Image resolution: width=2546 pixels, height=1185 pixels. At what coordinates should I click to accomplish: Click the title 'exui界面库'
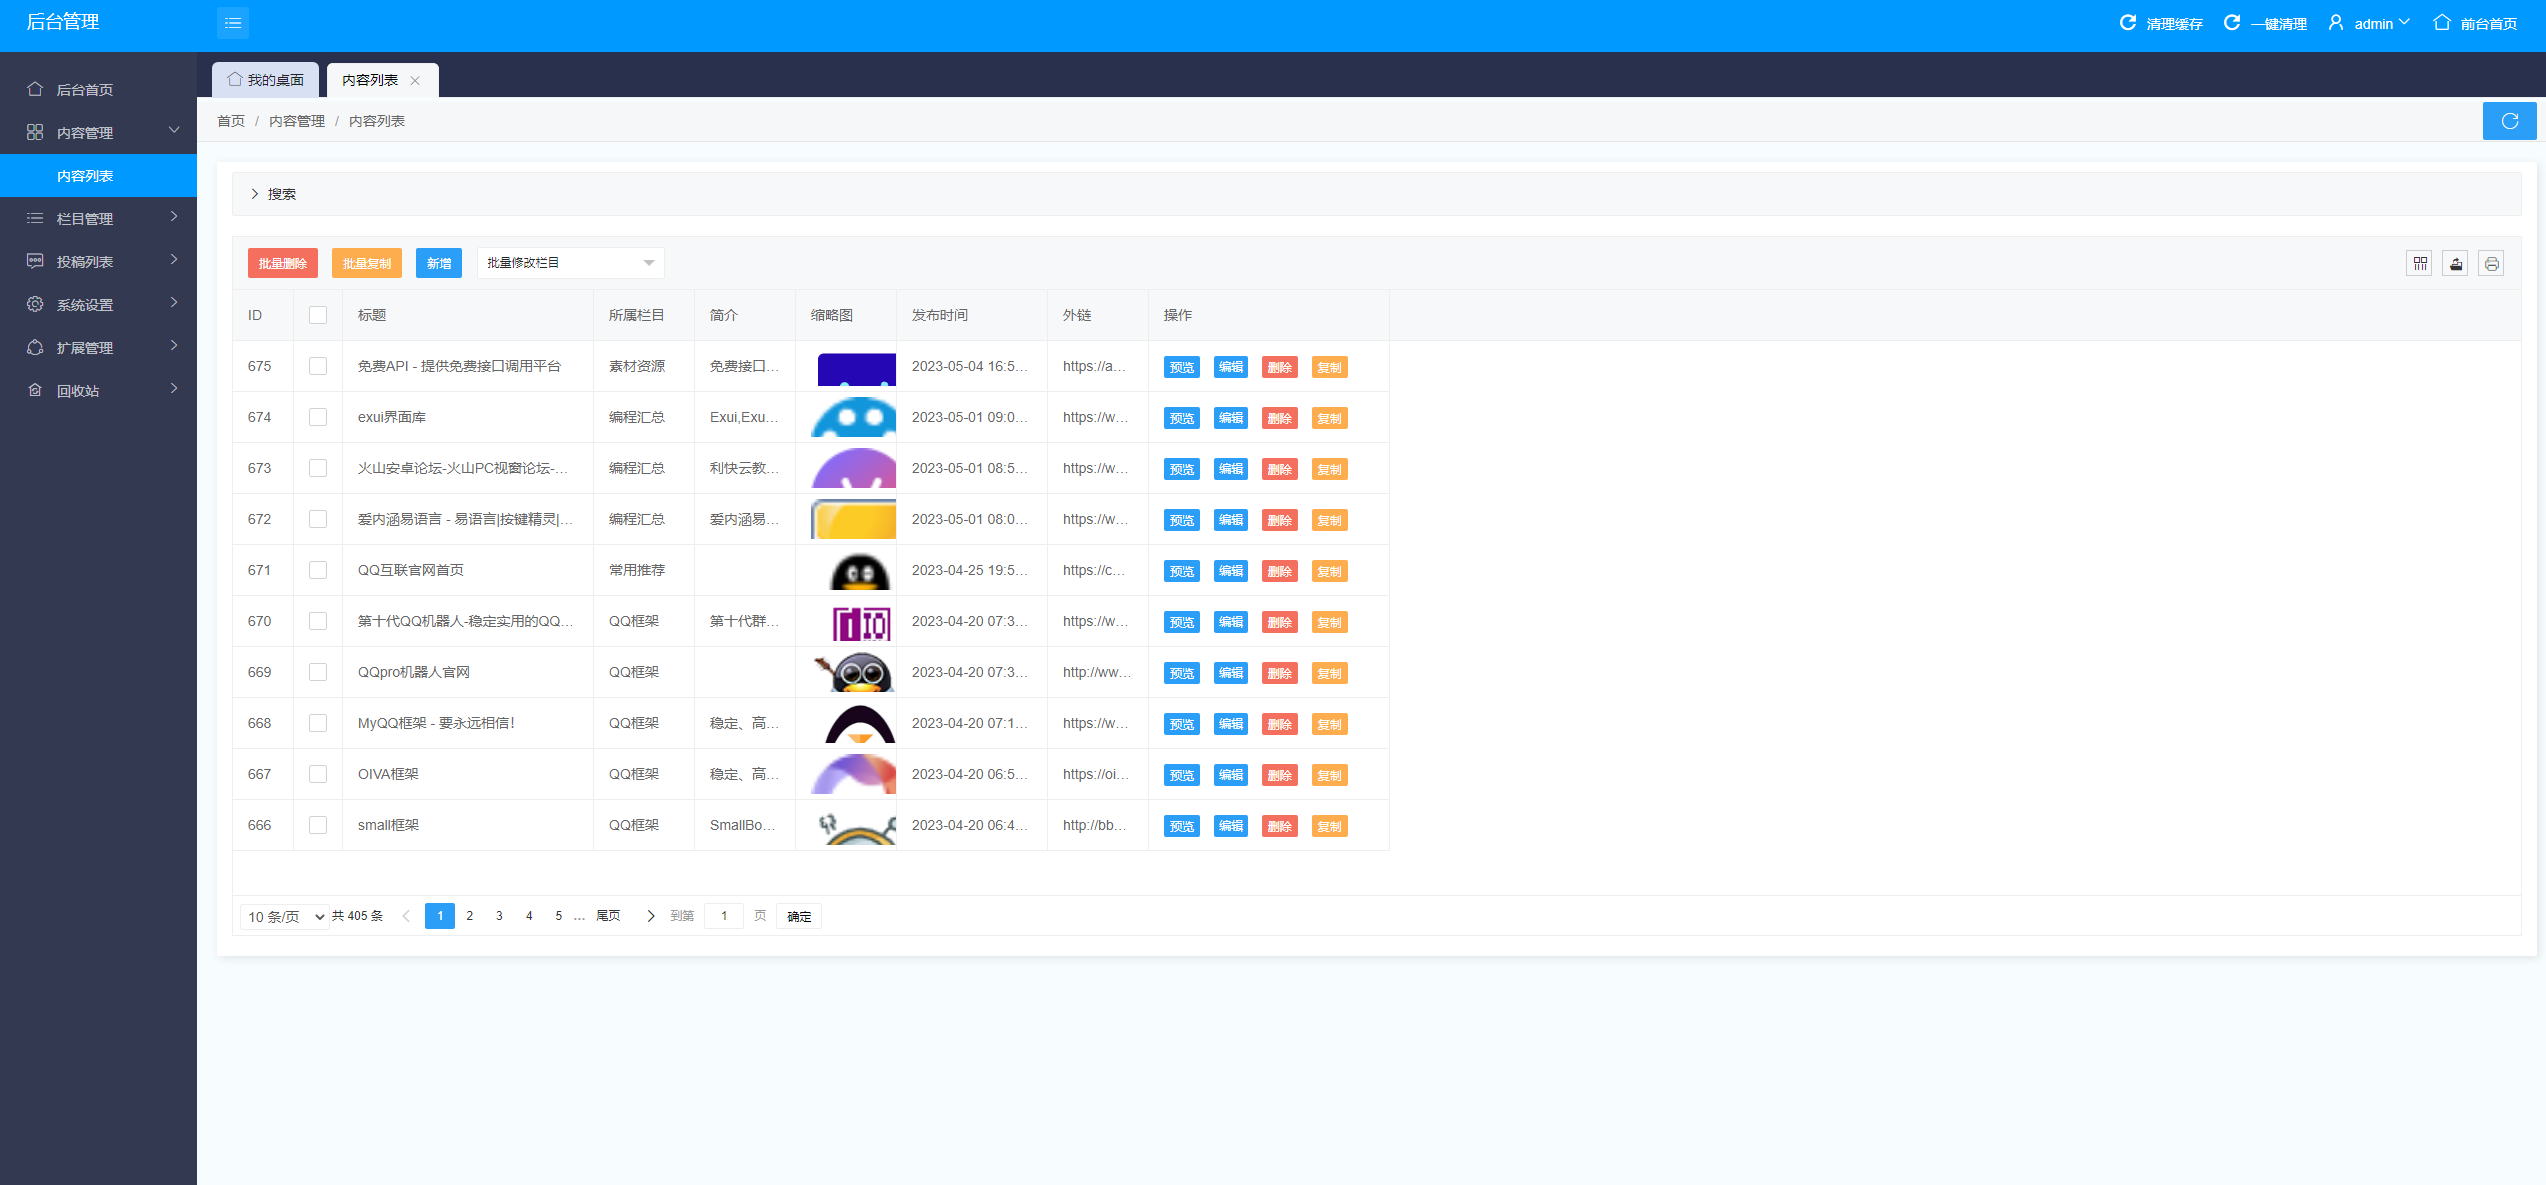click(x=392, y=417)
